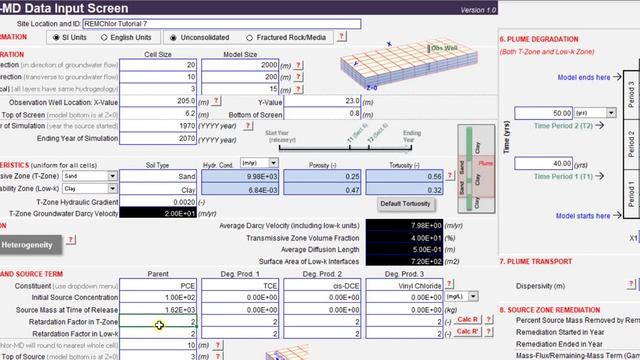Open help for Observation Well X-Value
The height and width of the screenshot is (360, 640).
click(216, 101)
